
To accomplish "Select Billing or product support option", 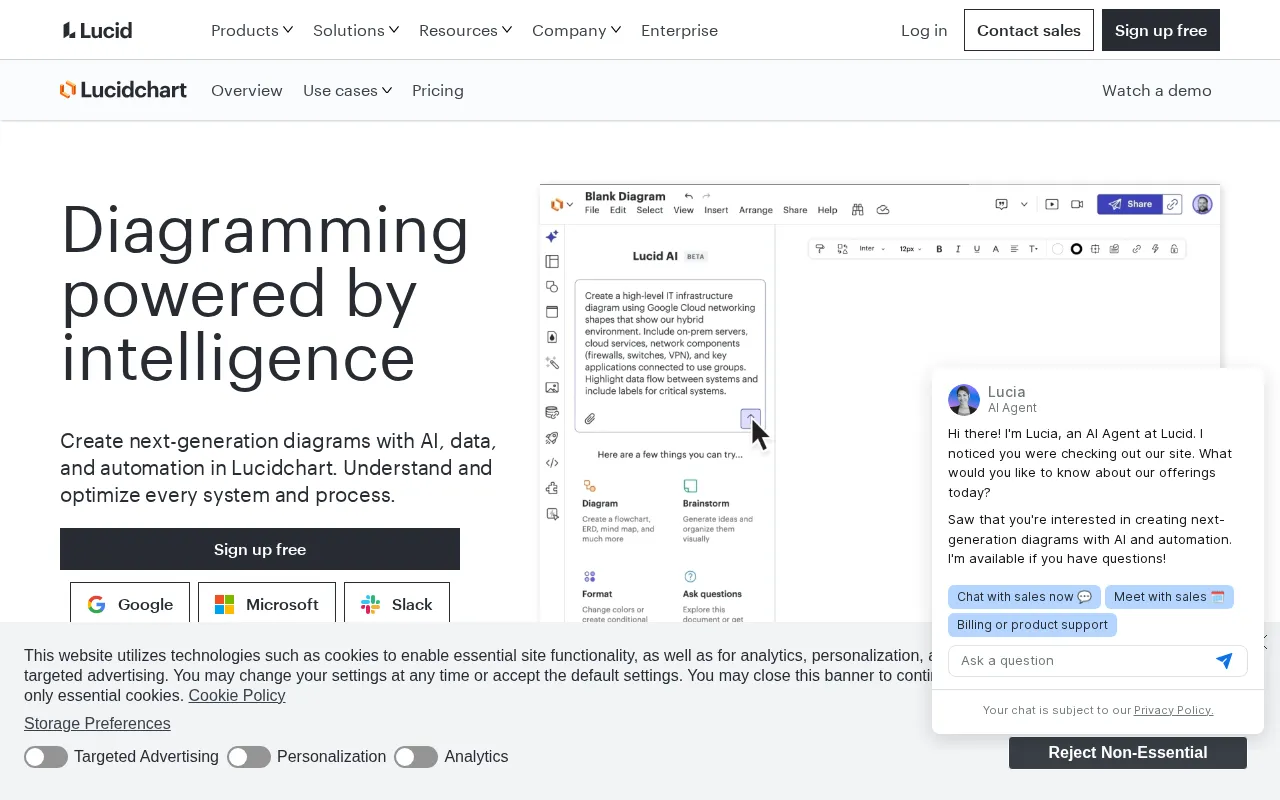I will 1032,625.
